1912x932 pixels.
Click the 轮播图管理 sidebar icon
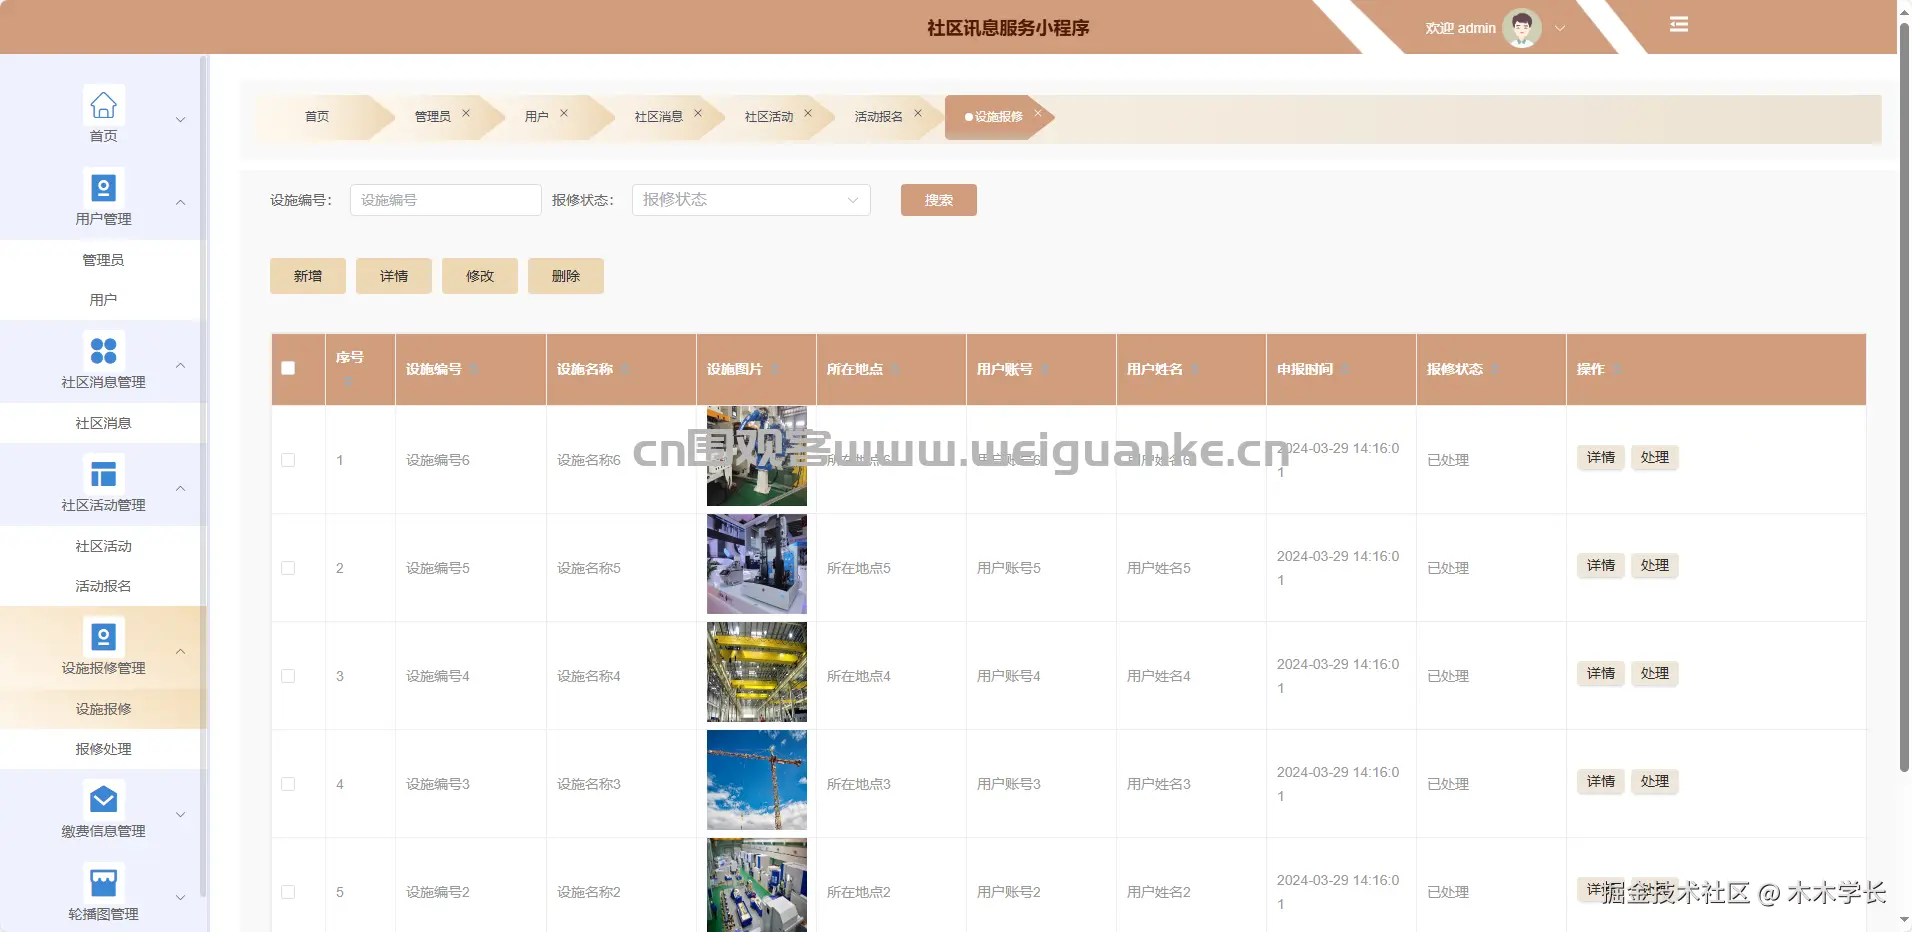point(103,881)
